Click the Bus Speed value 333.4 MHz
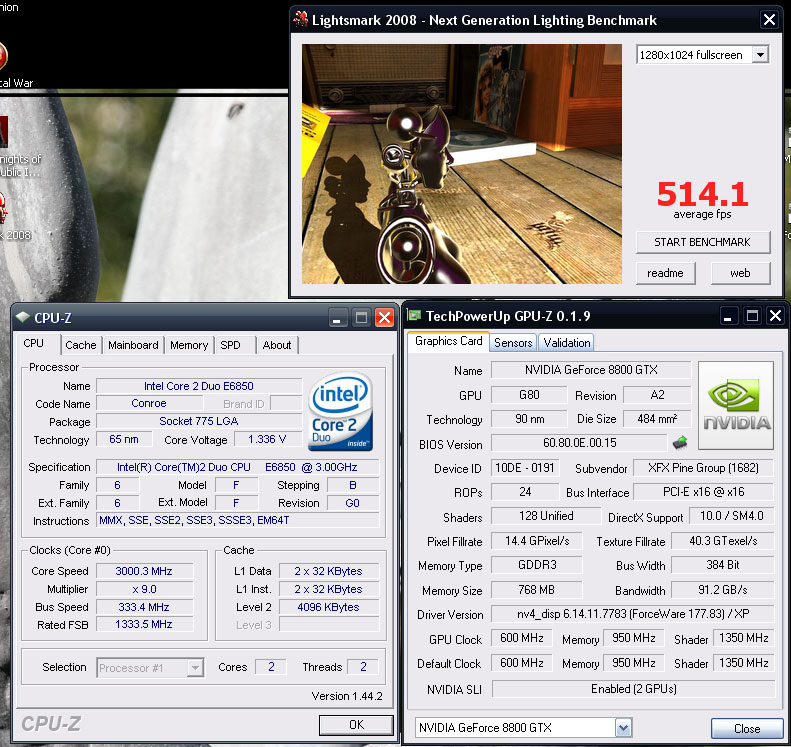Screen dimensions: 791x747 [144, 607]
